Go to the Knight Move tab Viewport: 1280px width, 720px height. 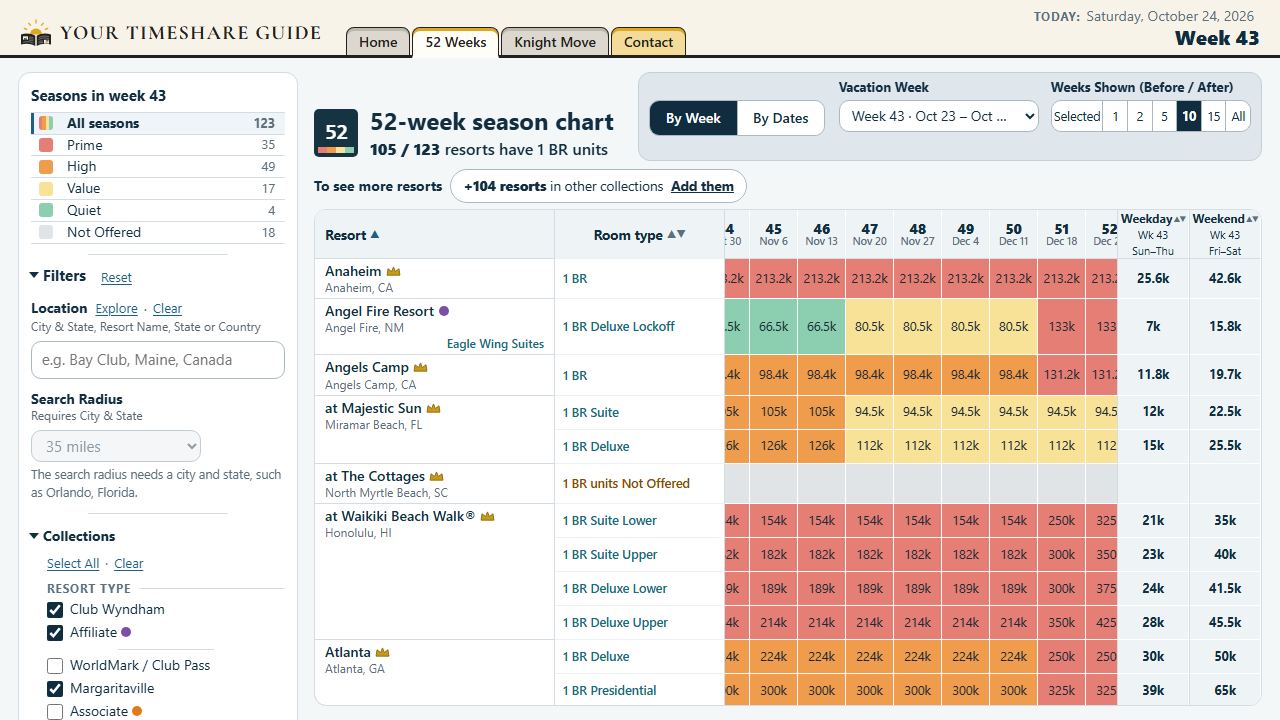pyautogui.click(x=555, y=42)
